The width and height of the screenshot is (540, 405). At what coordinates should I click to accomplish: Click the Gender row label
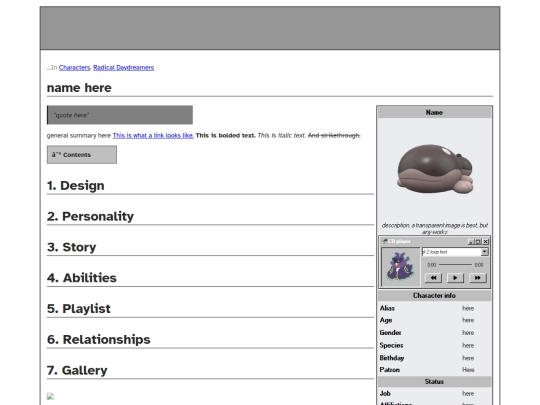coord(390,333)
